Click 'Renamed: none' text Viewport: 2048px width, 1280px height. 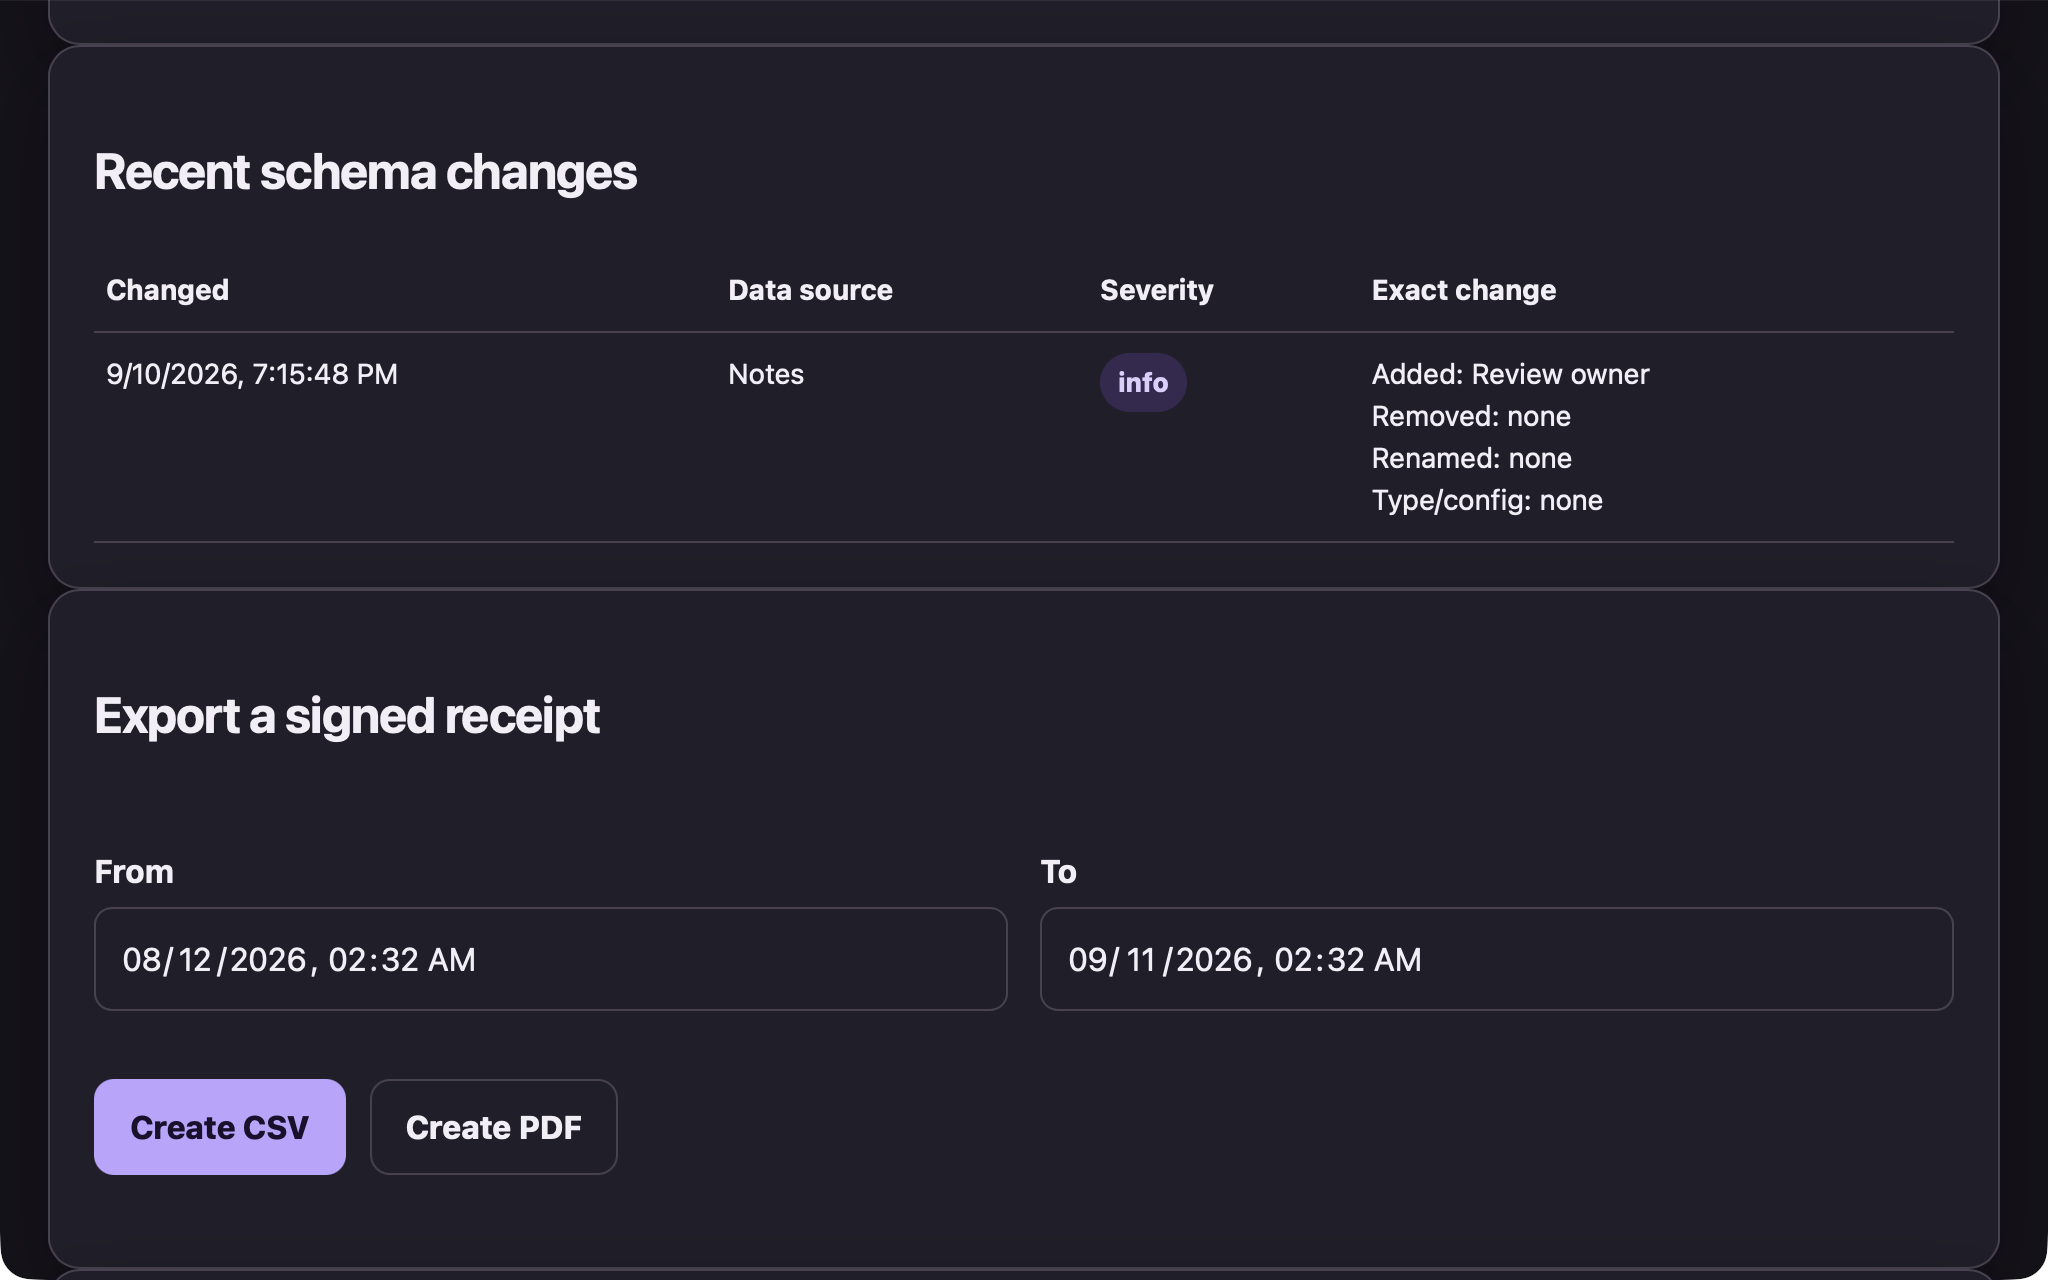coord(1472,458)
